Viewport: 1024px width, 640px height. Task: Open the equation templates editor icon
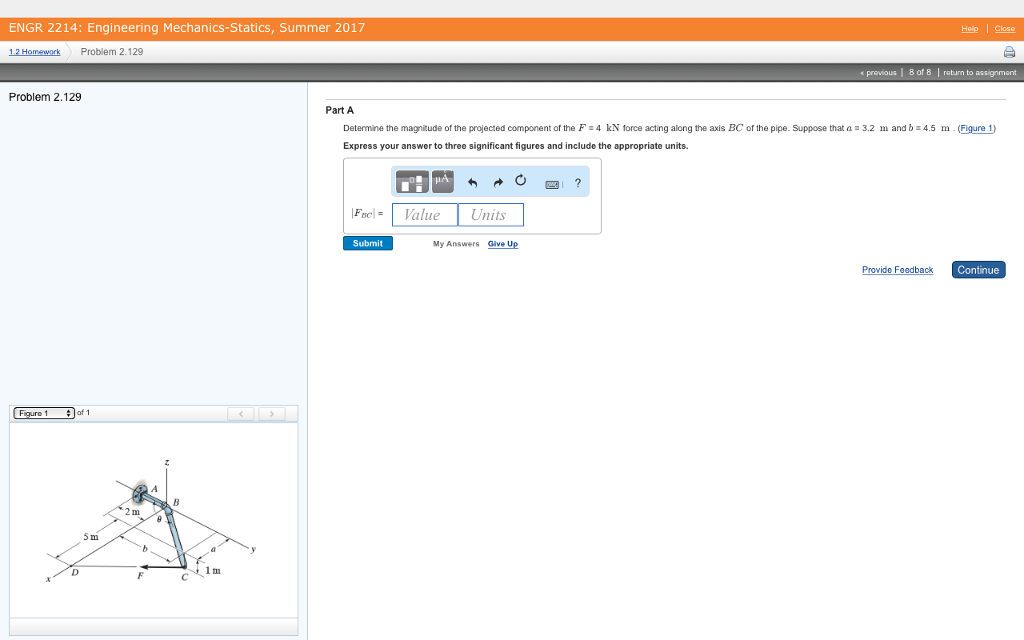coord(410,181)
